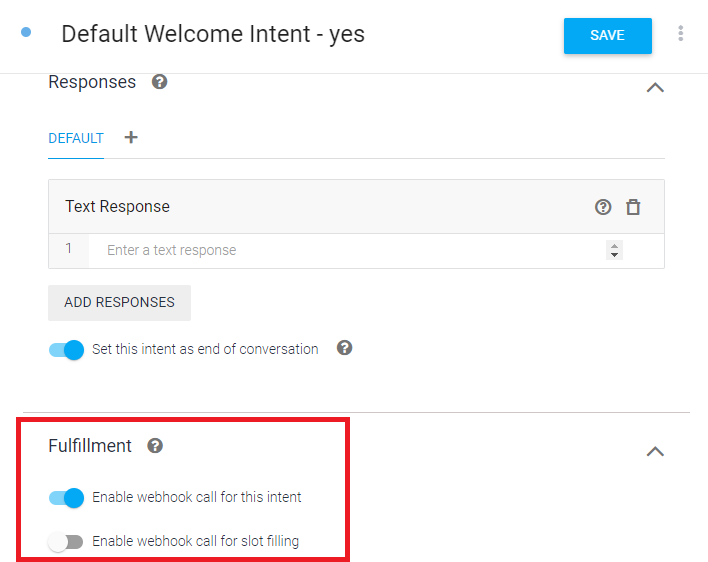
Task: Click the blue dot beside intent title
Action: click(26, 32)
